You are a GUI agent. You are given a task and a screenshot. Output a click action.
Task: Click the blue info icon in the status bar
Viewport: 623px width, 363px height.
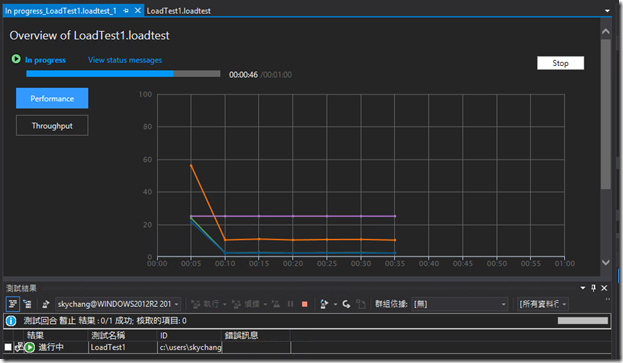click(11, 321)
